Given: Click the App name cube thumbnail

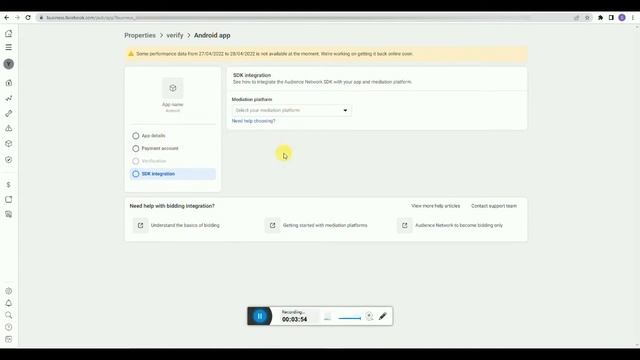Looking at the screenshot, I should coord(173,88).
